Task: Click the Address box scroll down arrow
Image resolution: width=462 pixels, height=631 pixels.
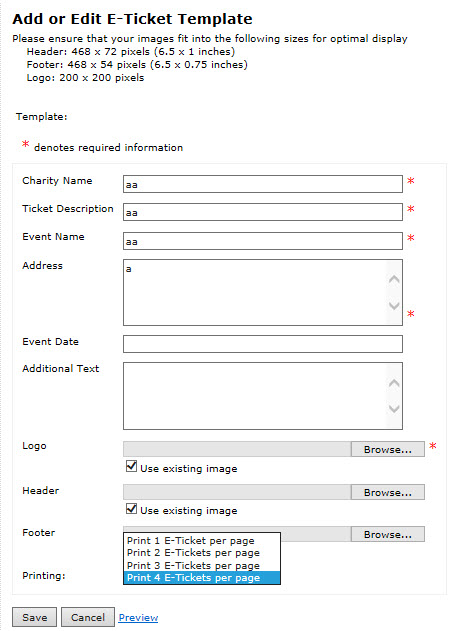Action: (394, 305)
